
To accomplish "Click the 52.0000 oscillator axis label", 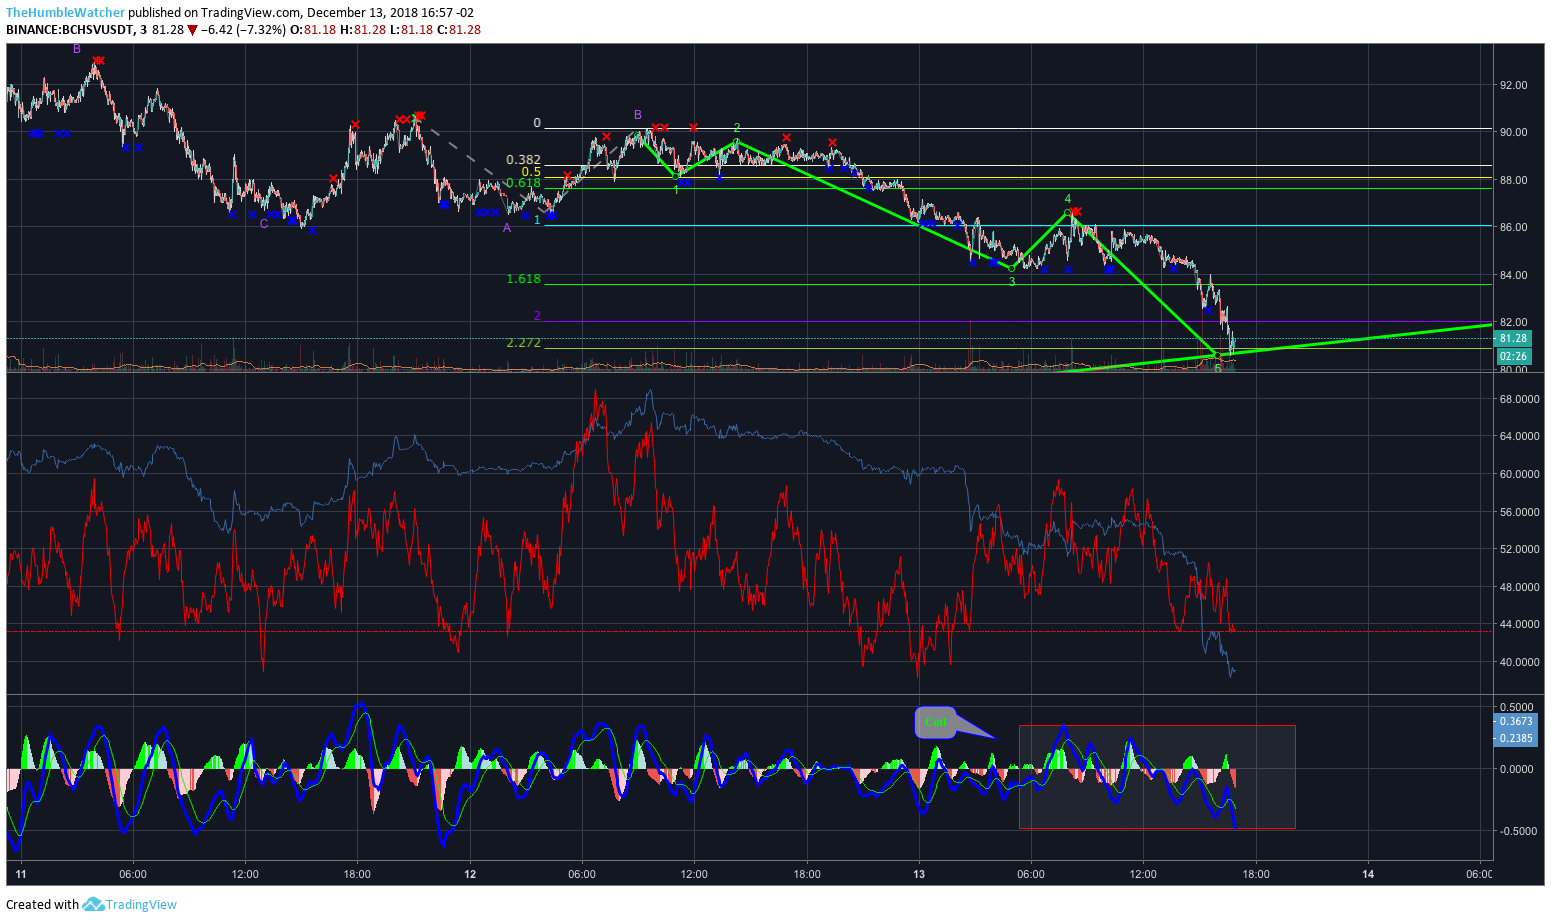I will click(x=1518, y=549).
